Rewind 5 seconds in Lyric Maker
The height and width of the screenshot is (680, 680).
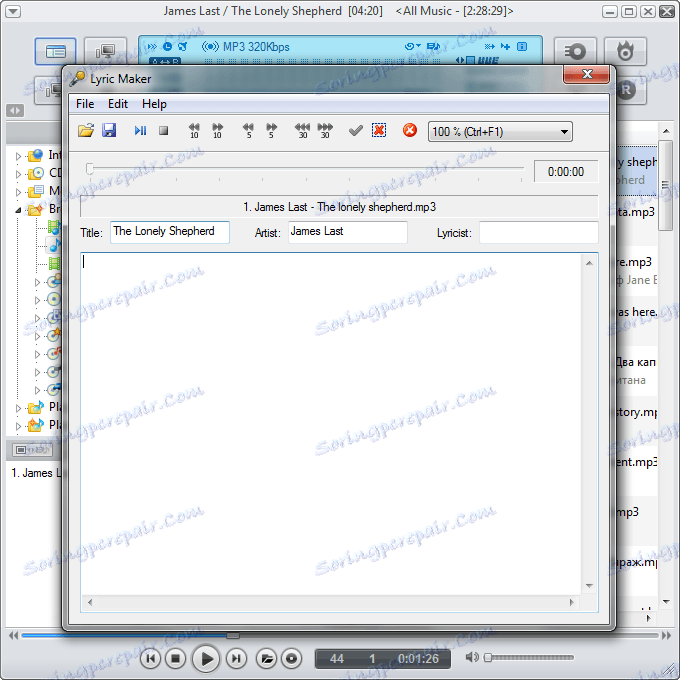coord(248,131)
